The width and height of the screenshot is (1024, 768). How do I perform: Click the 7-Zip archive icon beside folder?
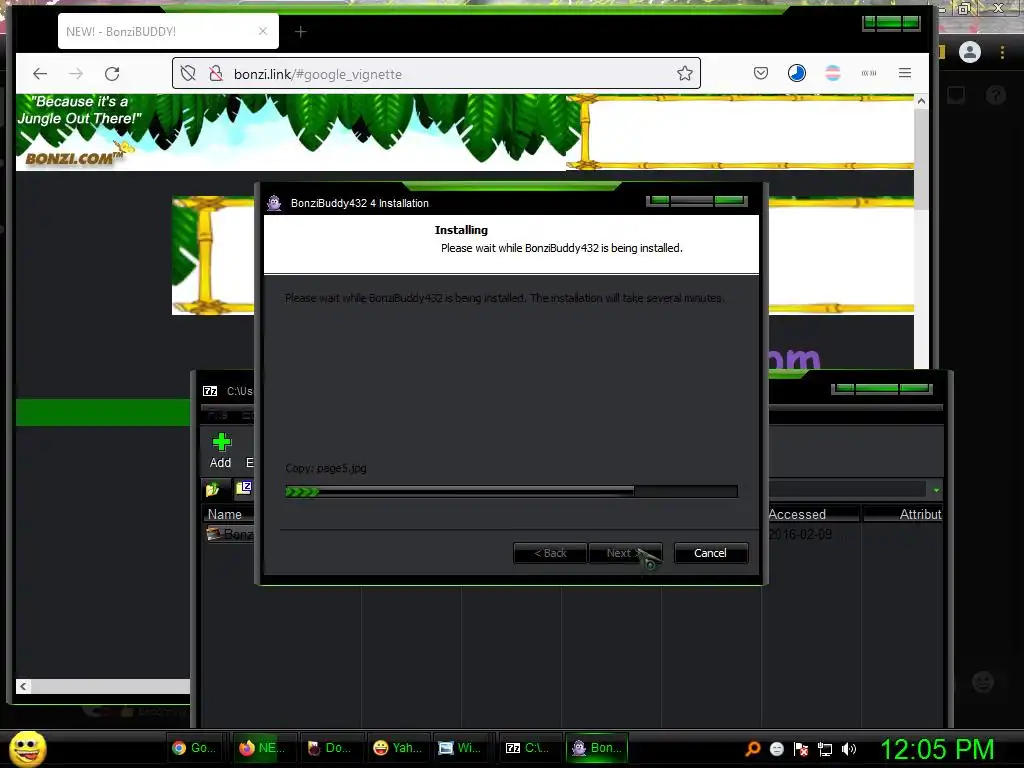[x=244, y=488]
